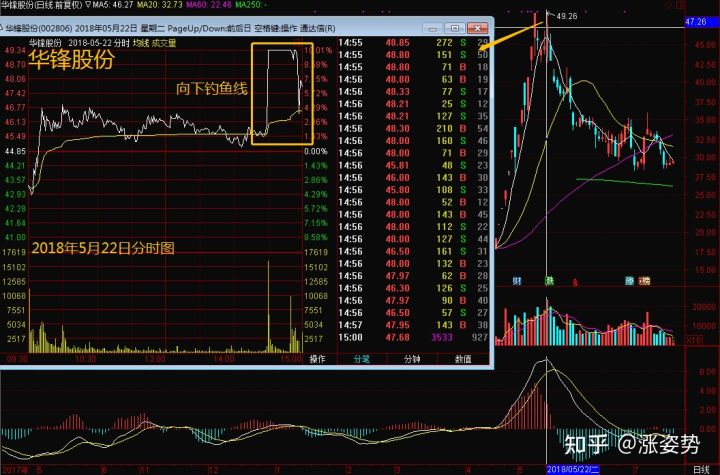
Task: Select tick row 14:56 46.30 126 S
Action: tap(413, 288)
